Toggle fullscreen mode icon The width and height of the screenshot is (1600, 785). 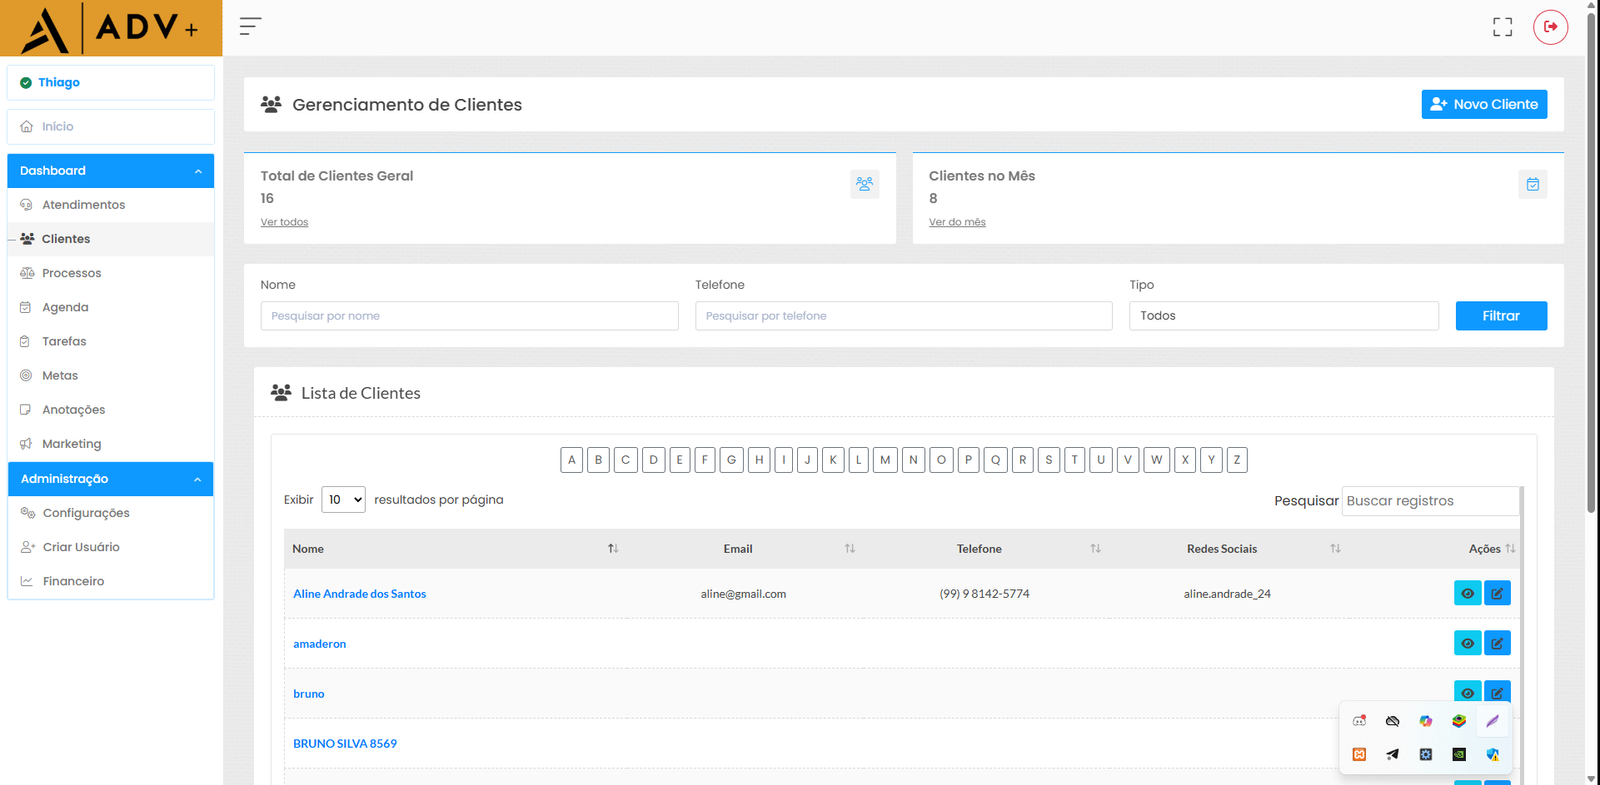1502,27
